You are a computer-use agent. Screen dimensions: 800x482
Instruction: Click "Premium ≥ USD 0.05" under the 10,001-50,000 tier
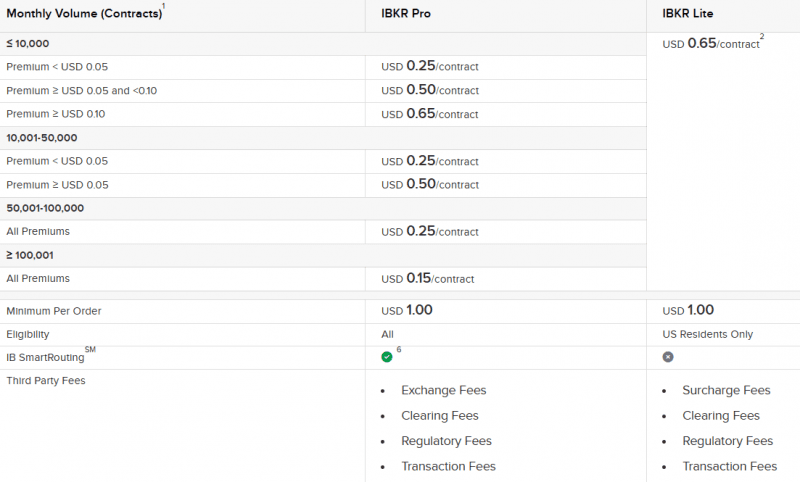tap(57, 185)
